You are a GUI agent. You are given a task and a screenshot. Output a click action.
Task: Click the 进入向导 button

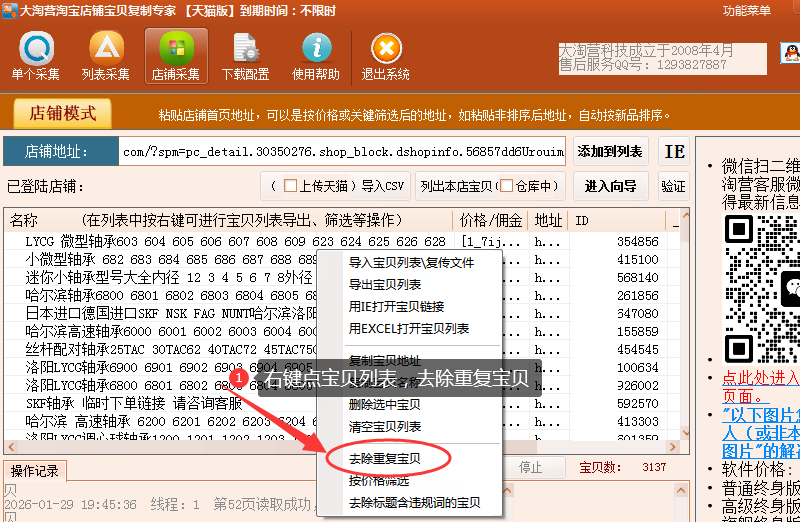[611, 186]
